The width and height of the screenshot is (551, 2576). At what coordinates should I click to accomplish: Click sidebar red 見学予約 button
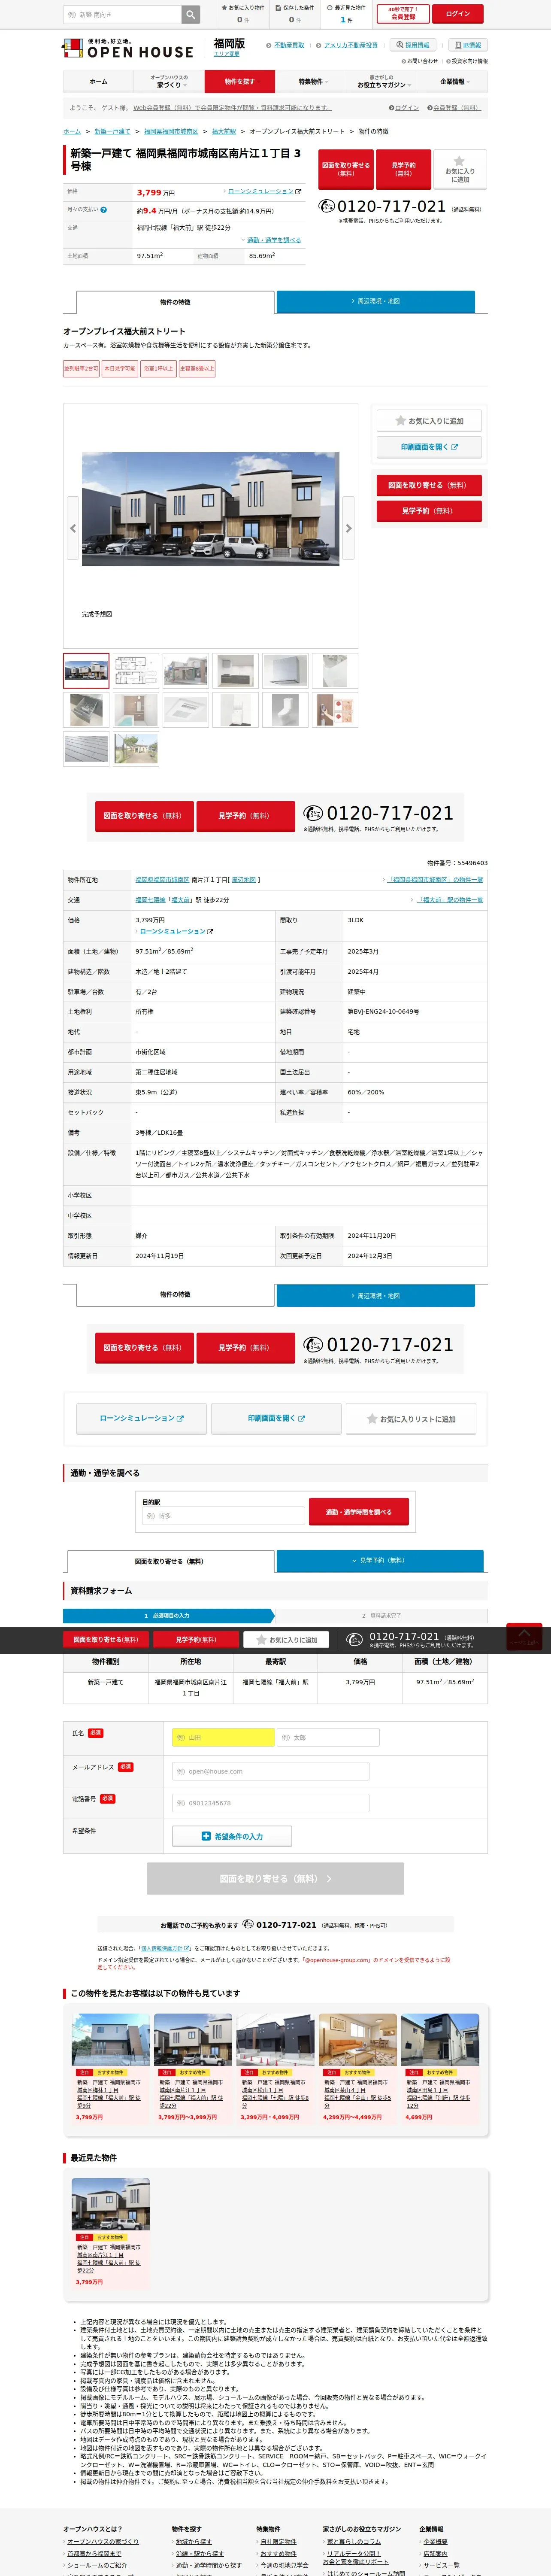(x=429, y=511)
